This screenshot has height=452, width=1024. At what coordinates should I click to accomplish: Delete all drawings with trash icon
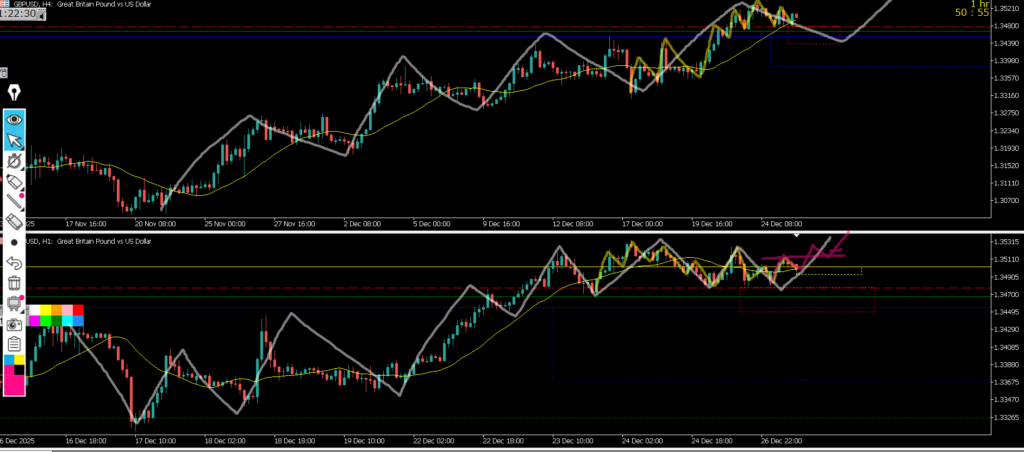click(x=14, y=283)
